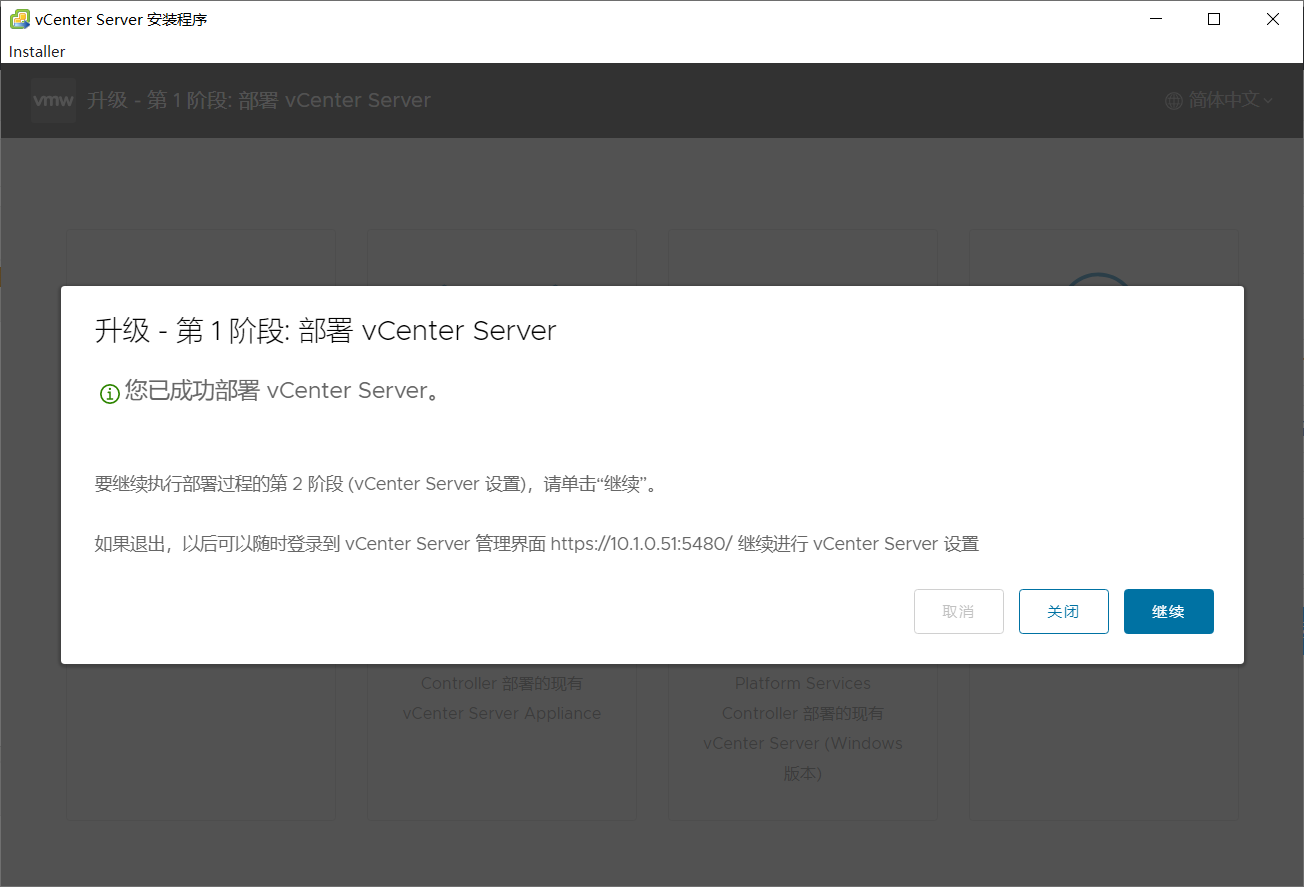Click the chevron next to 简体中文
The width and height of the screenshot is (1304, 887).
[1267, 101]
